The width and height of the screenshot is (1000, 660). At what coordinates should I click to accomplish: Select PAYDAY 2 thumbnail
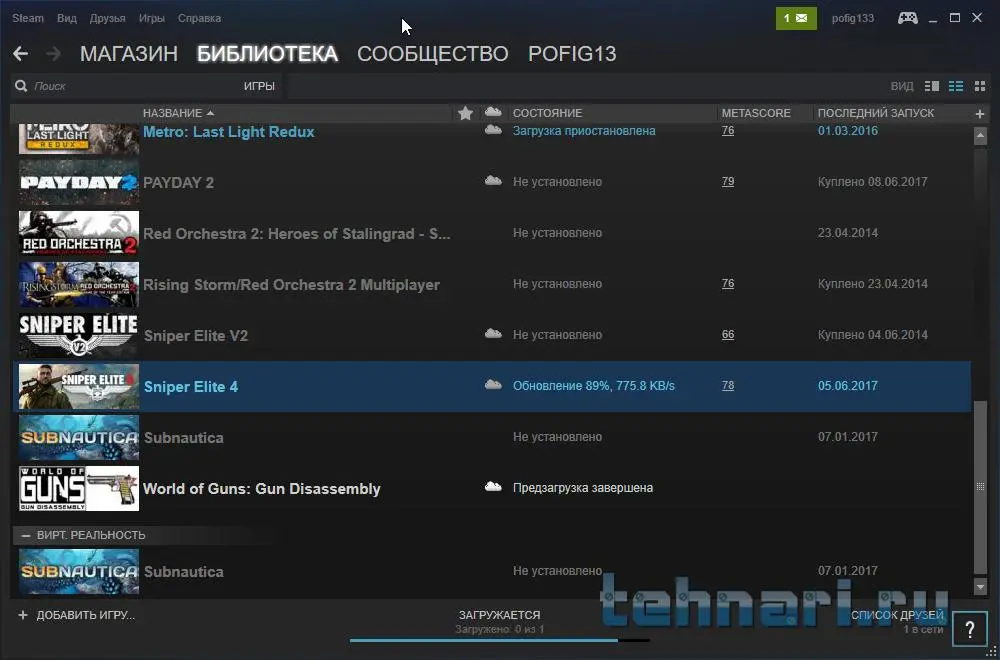(x=78, y=182)
